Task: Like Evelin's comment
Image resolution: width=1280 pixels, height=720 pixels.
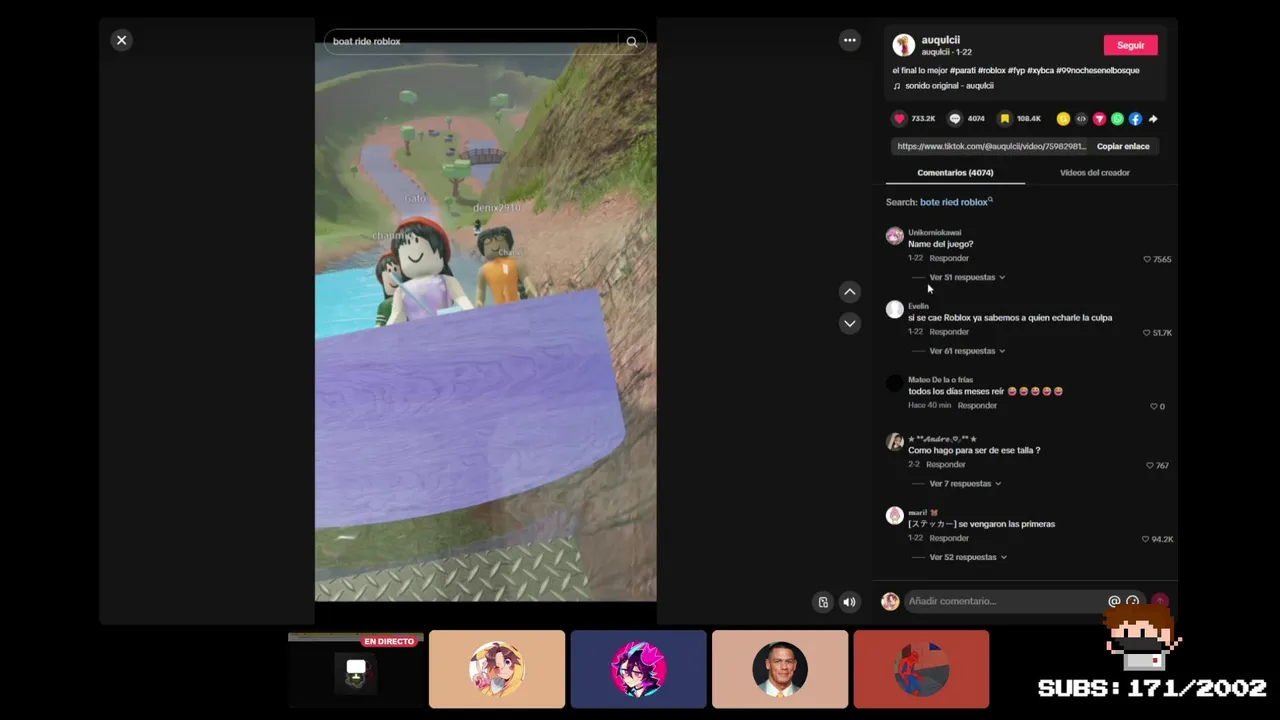Action: click(1147, 333)
